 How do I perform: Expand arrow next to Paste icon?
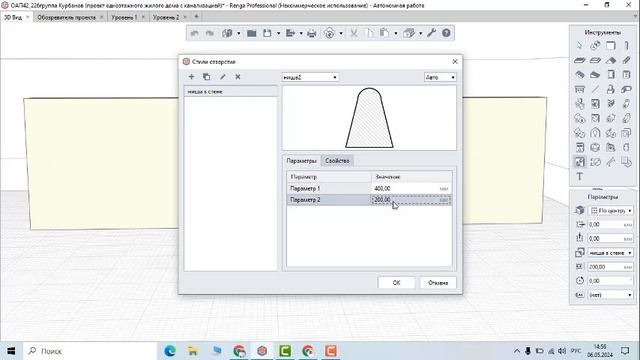coord(396,33)
